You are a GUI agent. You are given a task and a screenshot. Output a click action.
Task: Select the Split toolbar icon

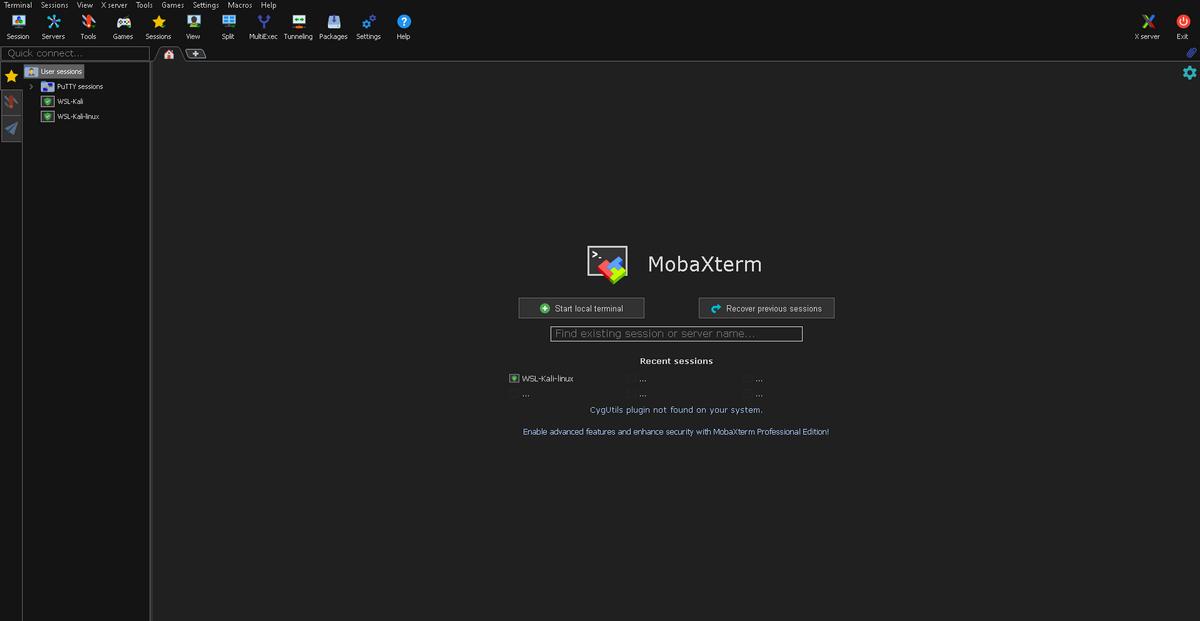[228, 26]
